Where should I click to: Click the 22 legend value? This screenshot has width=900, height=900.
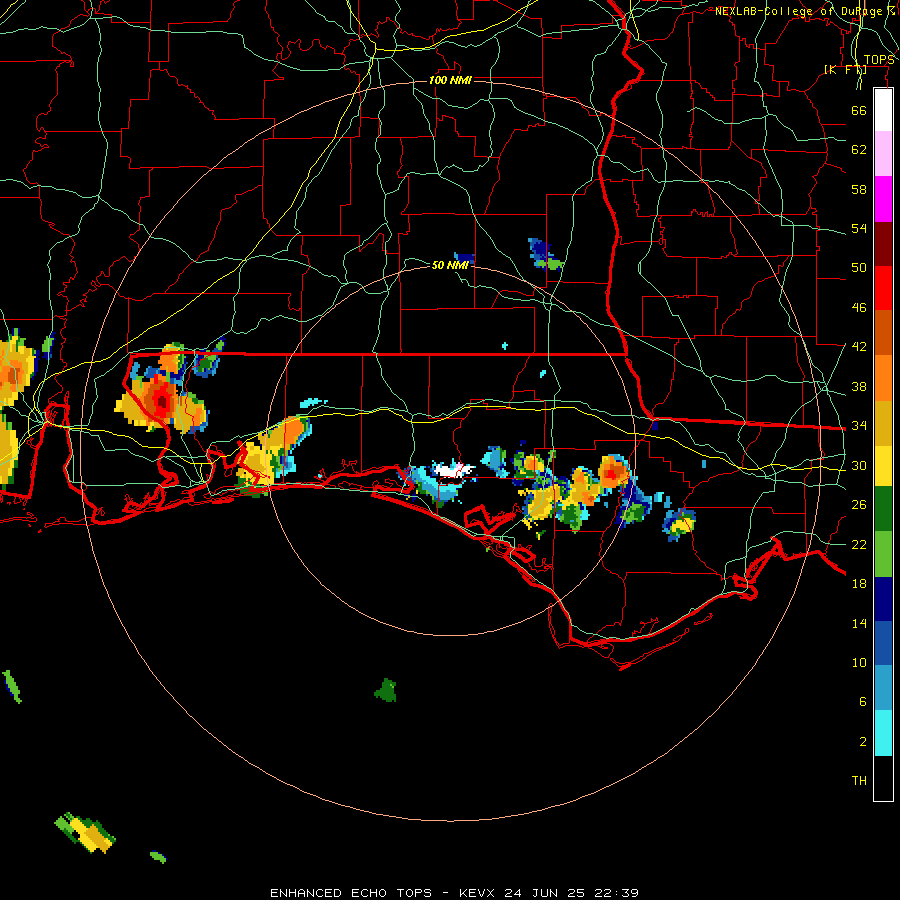(859, 544)
